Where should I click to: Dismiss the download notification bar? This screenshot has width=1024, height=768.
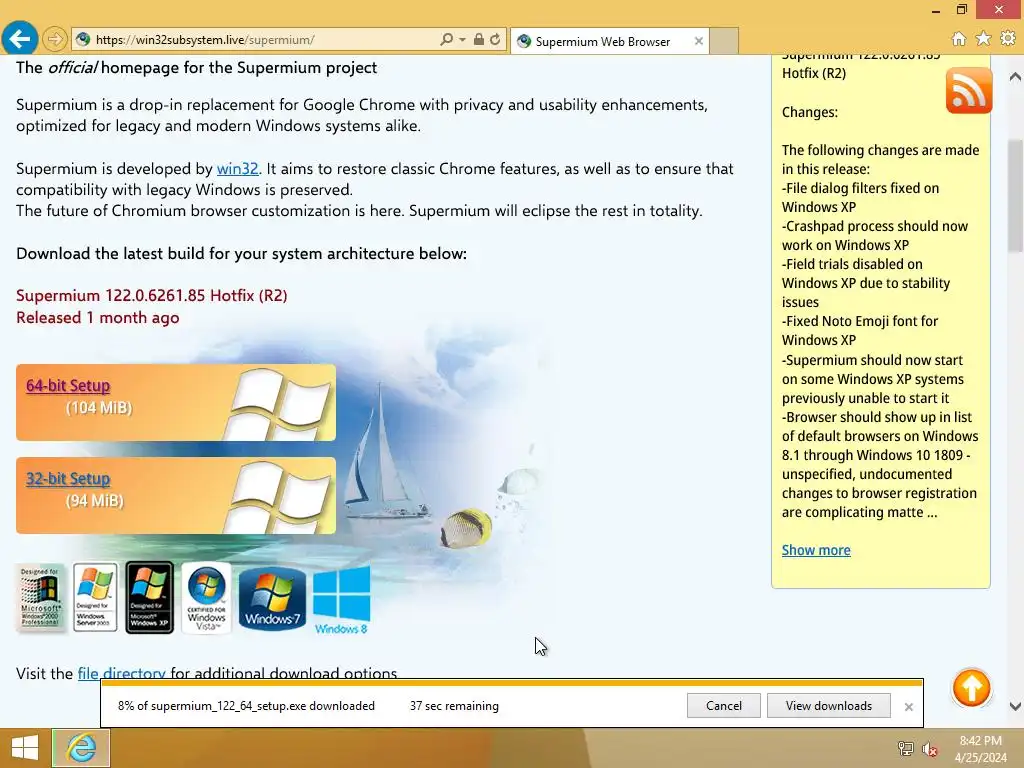(x=908, y=707)
